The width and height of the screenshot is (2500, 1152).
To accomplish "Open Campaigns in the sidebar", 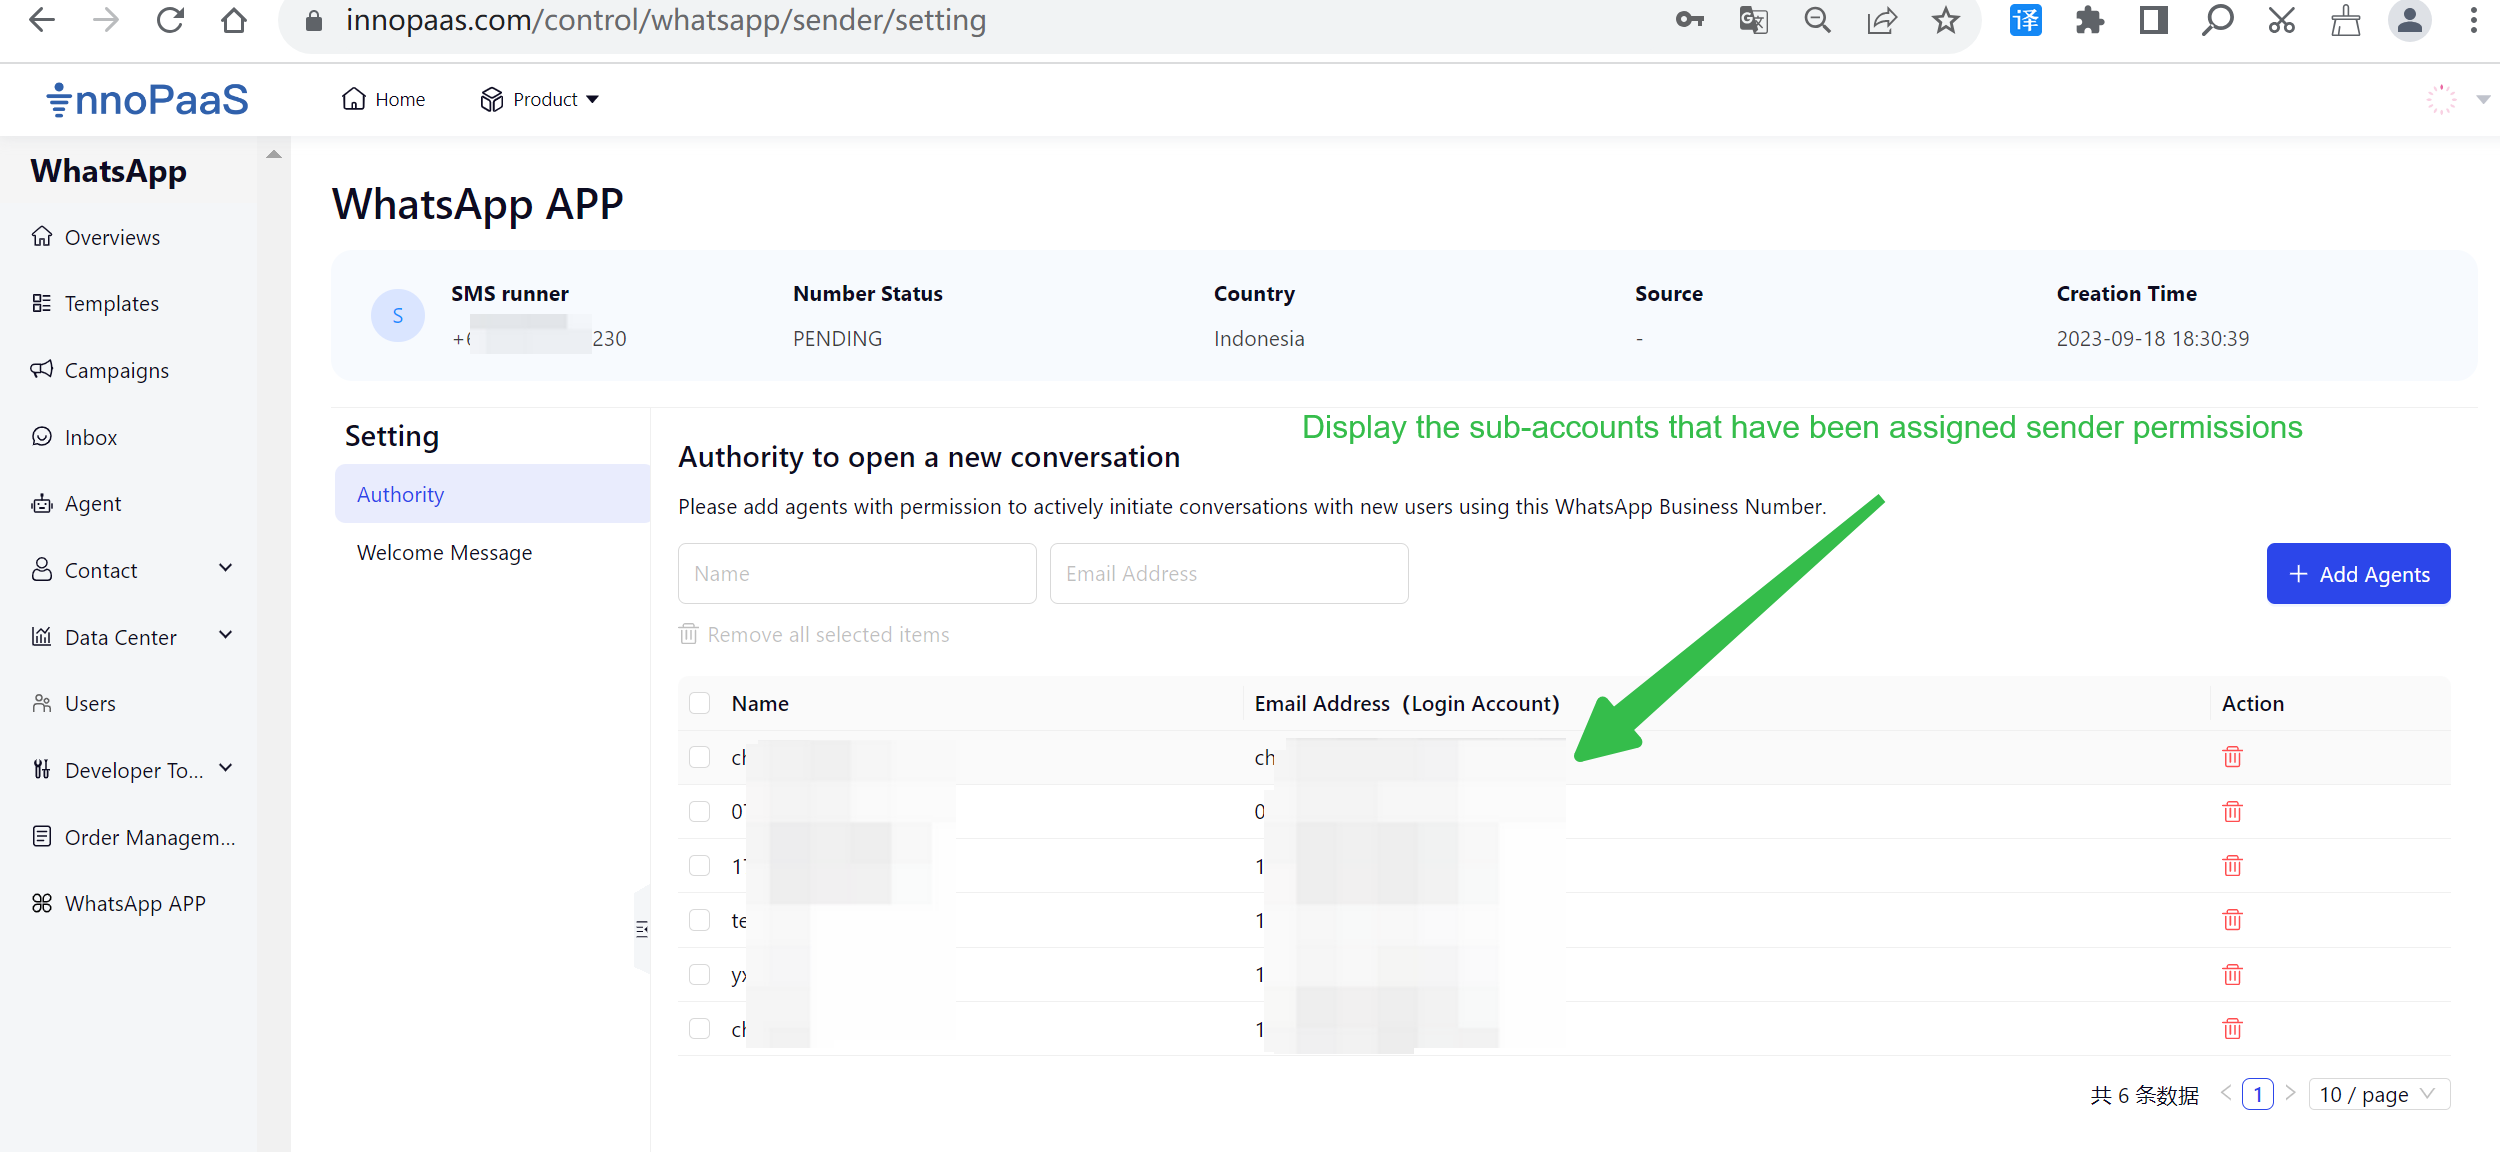I will (100, 370).
